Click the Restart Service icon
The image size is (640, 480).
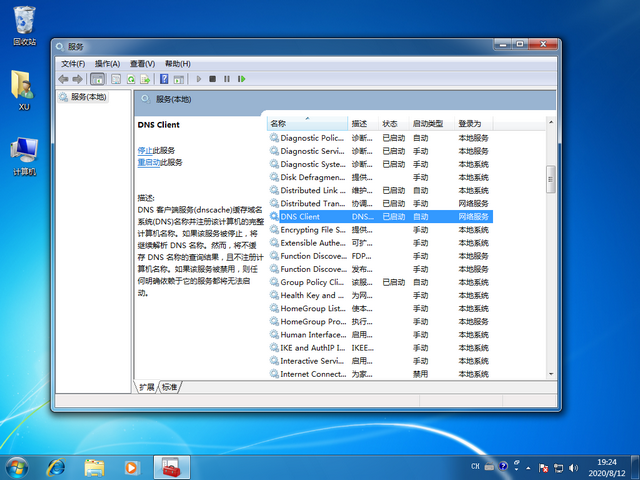242,79
